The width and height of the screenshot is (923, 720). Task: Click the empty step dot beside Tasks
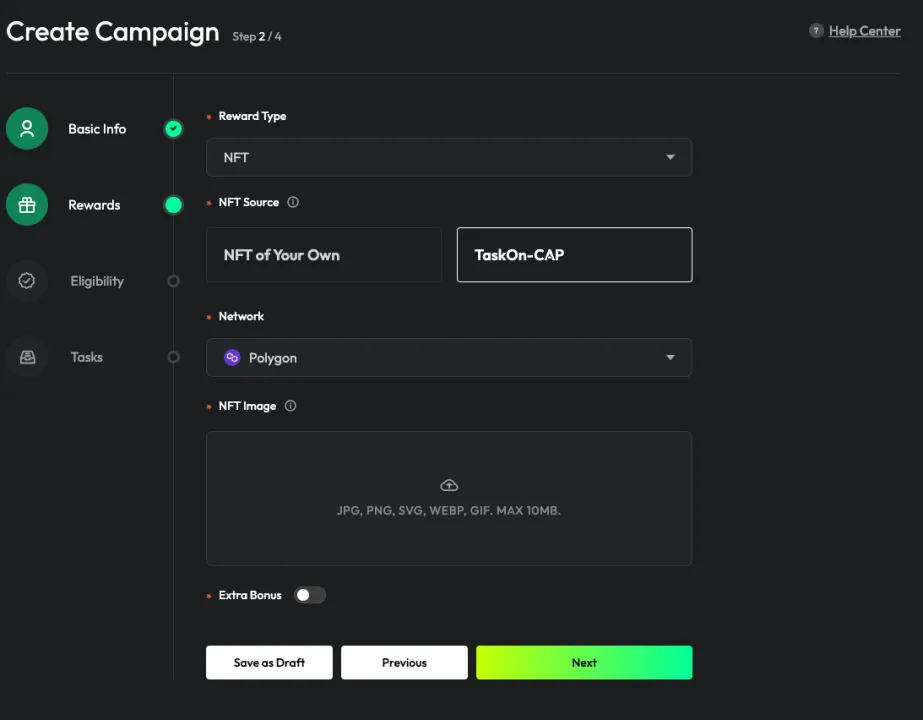tap(173, 357)
